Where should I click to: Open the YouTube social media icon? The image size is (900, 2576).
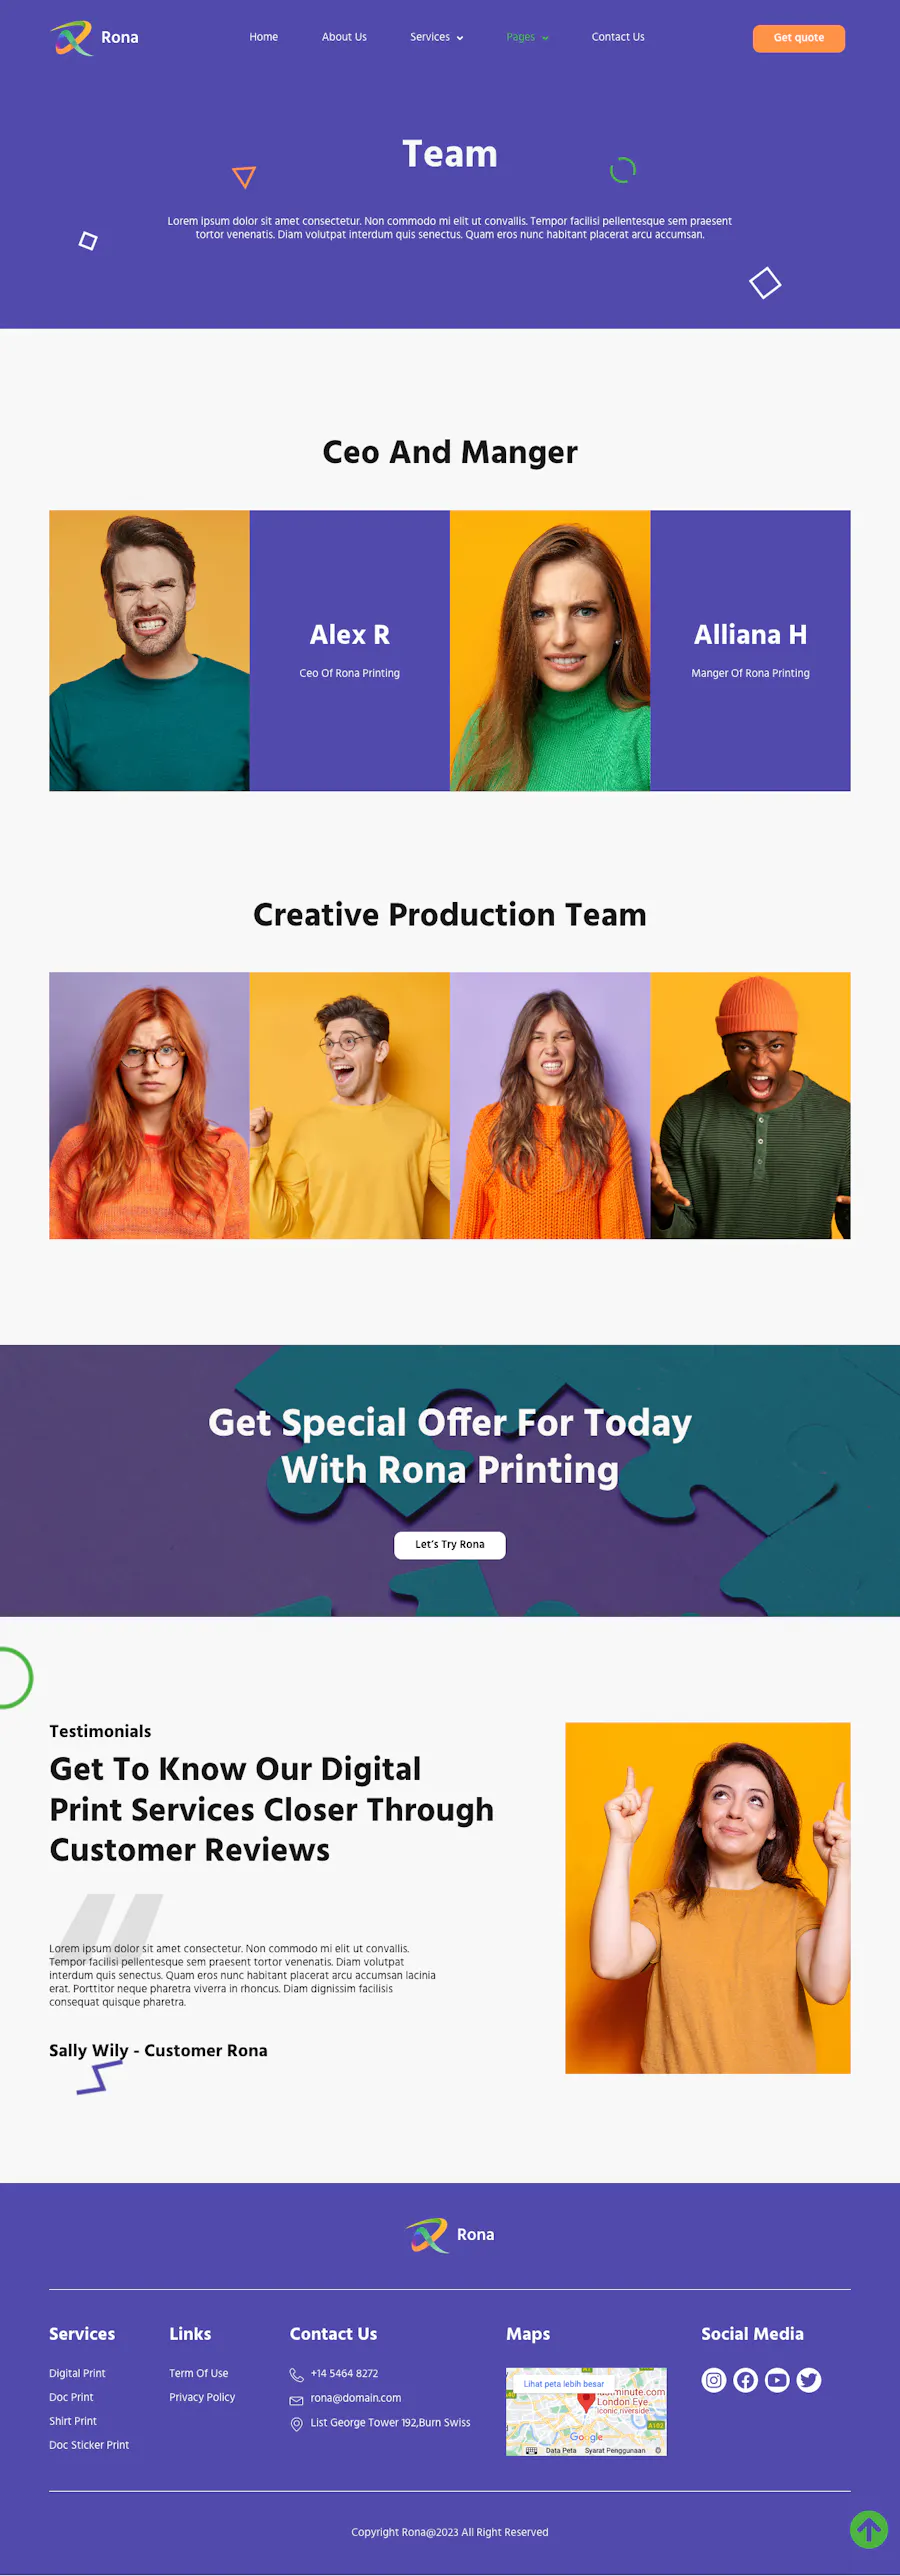coord(777,2380)
